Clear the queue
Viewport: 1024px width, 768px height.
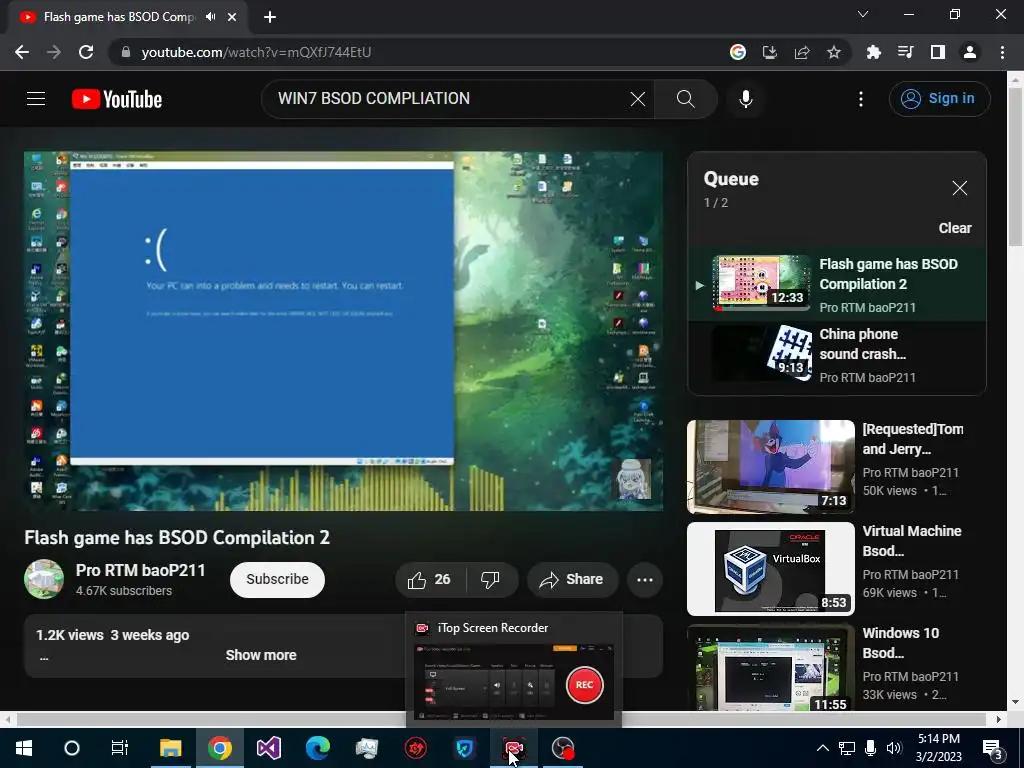point(955,228)
